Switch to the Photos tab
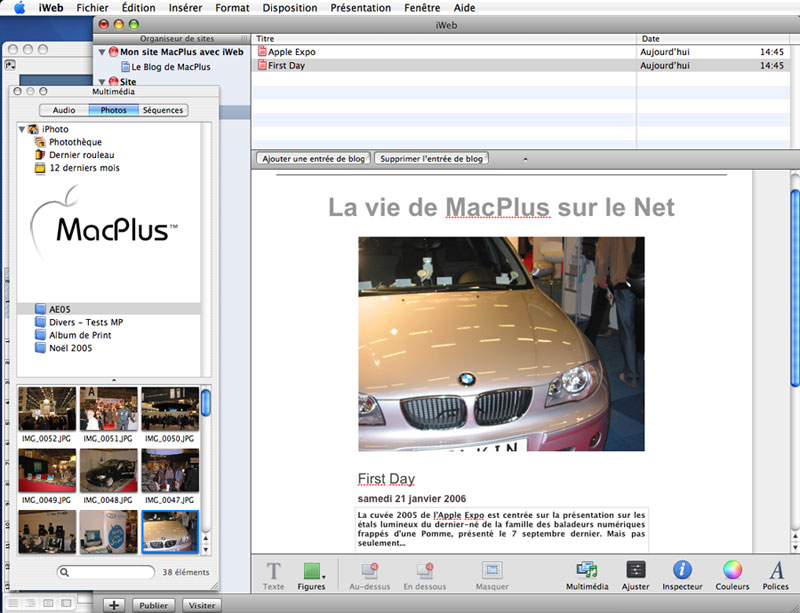This screenshot has width=800, height=613. coord(113,110)
